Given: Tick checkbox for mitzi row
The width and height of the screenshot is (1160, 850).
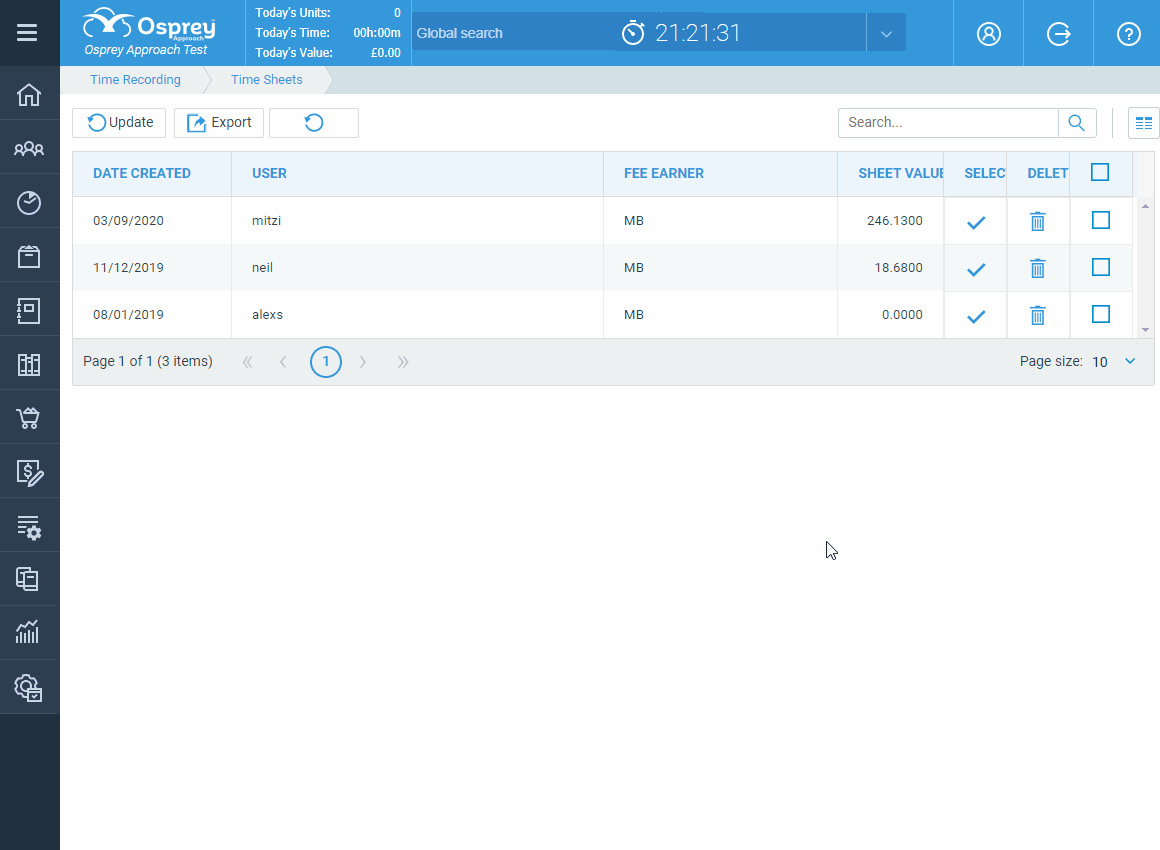Looking at the screenshot, I should point(1101,220).
